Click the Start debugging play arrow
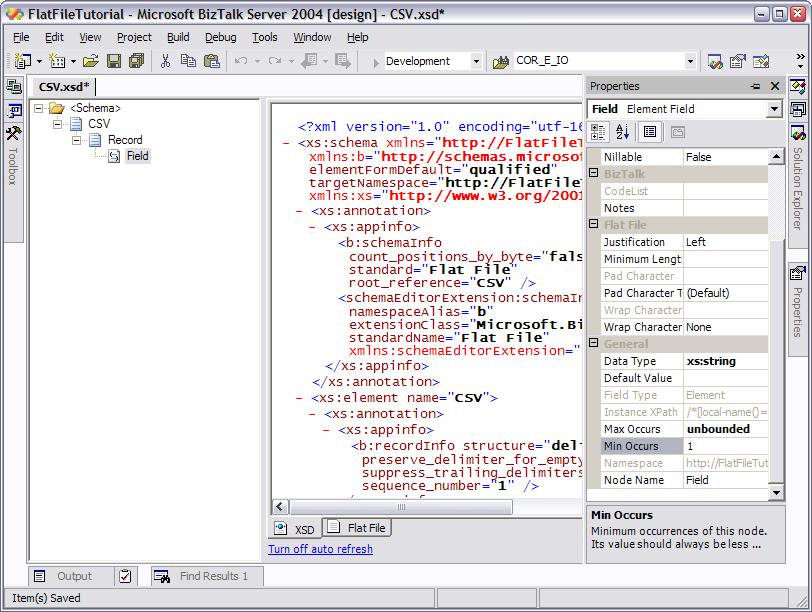812x612 pixels. click(376, 62)
